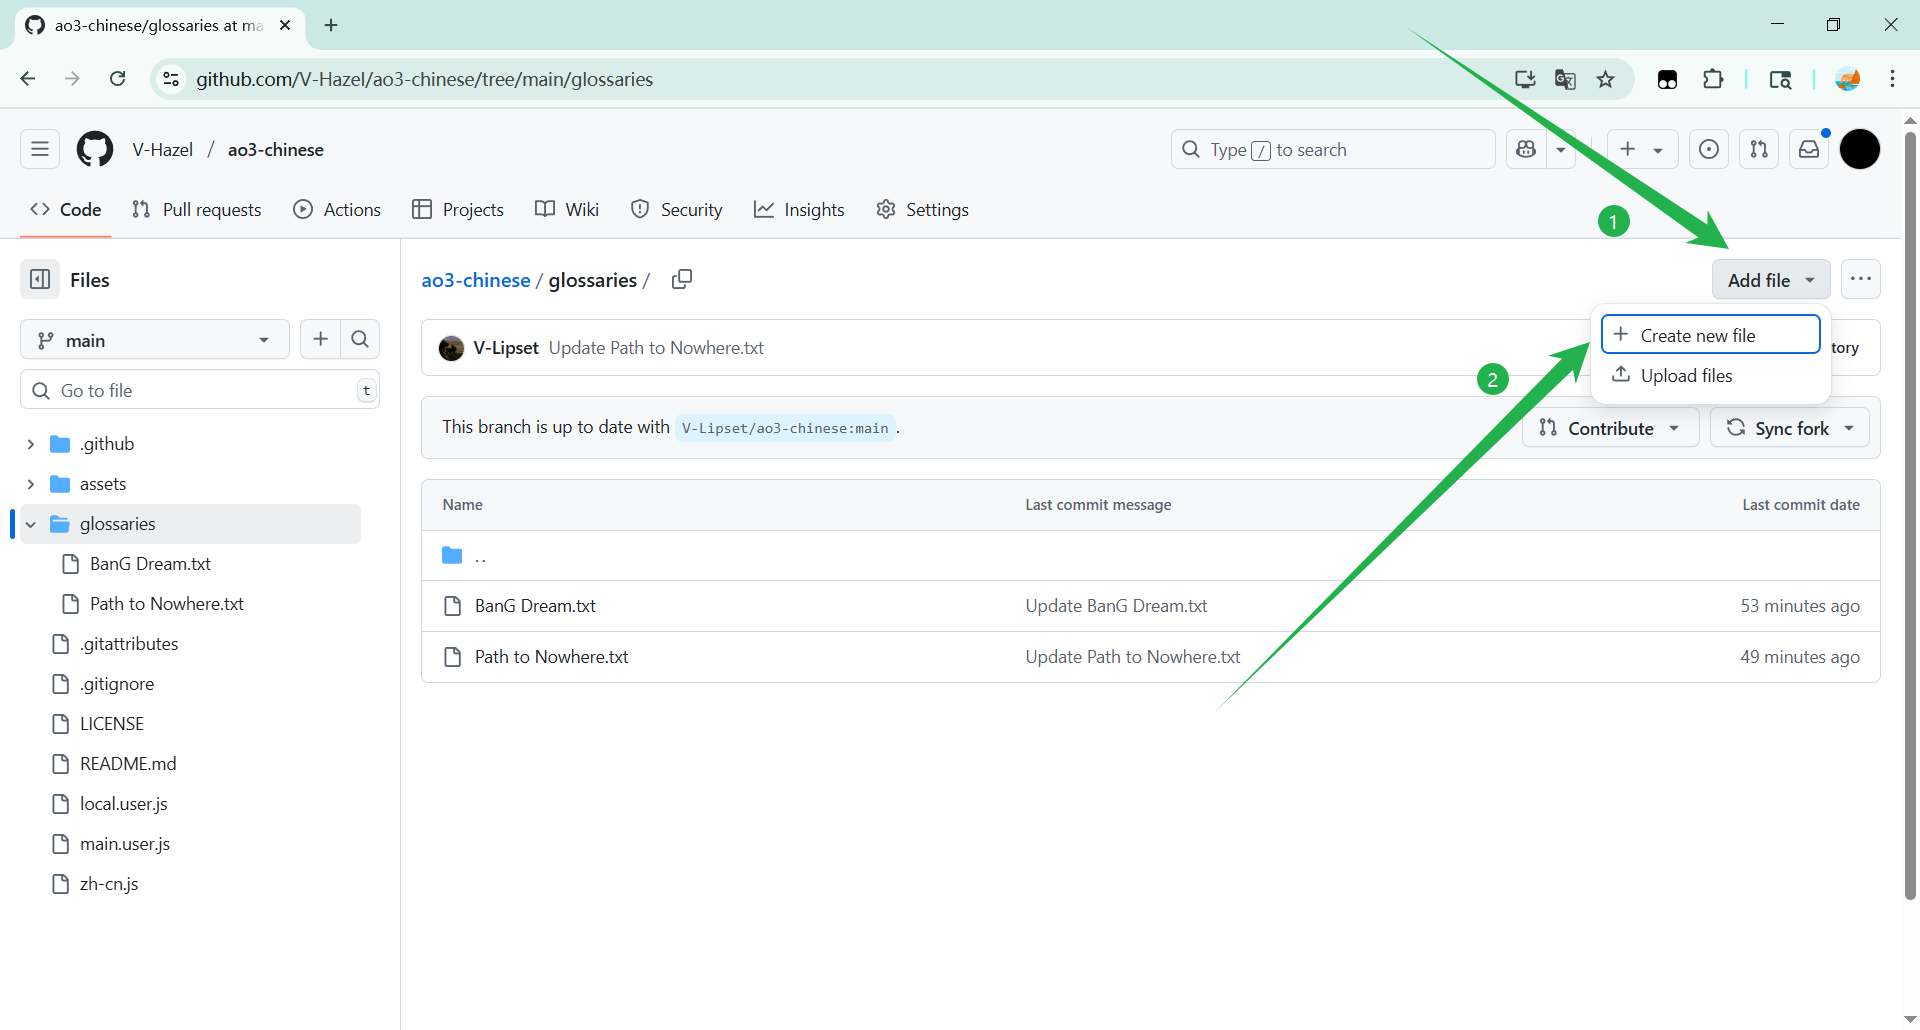Collapse the Files side panel

(40, 280)
